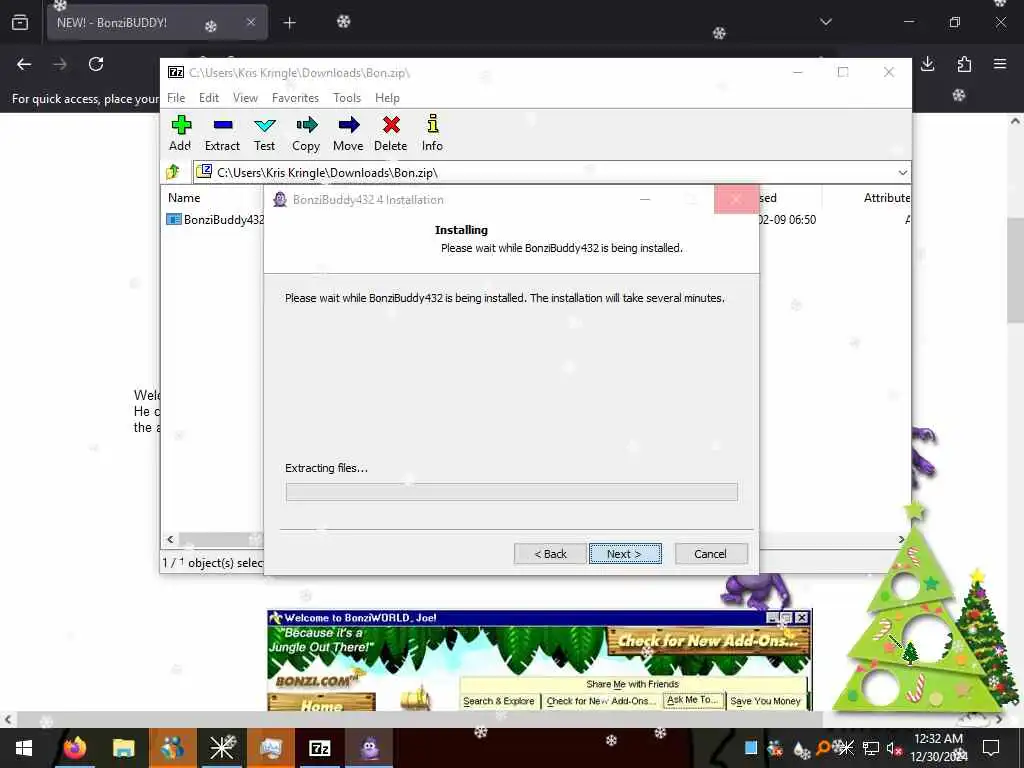Viewport: 1024px width, 768px height.
Task: Click the Home sign in Bonzi banner
Action: (x=321, y=704)
